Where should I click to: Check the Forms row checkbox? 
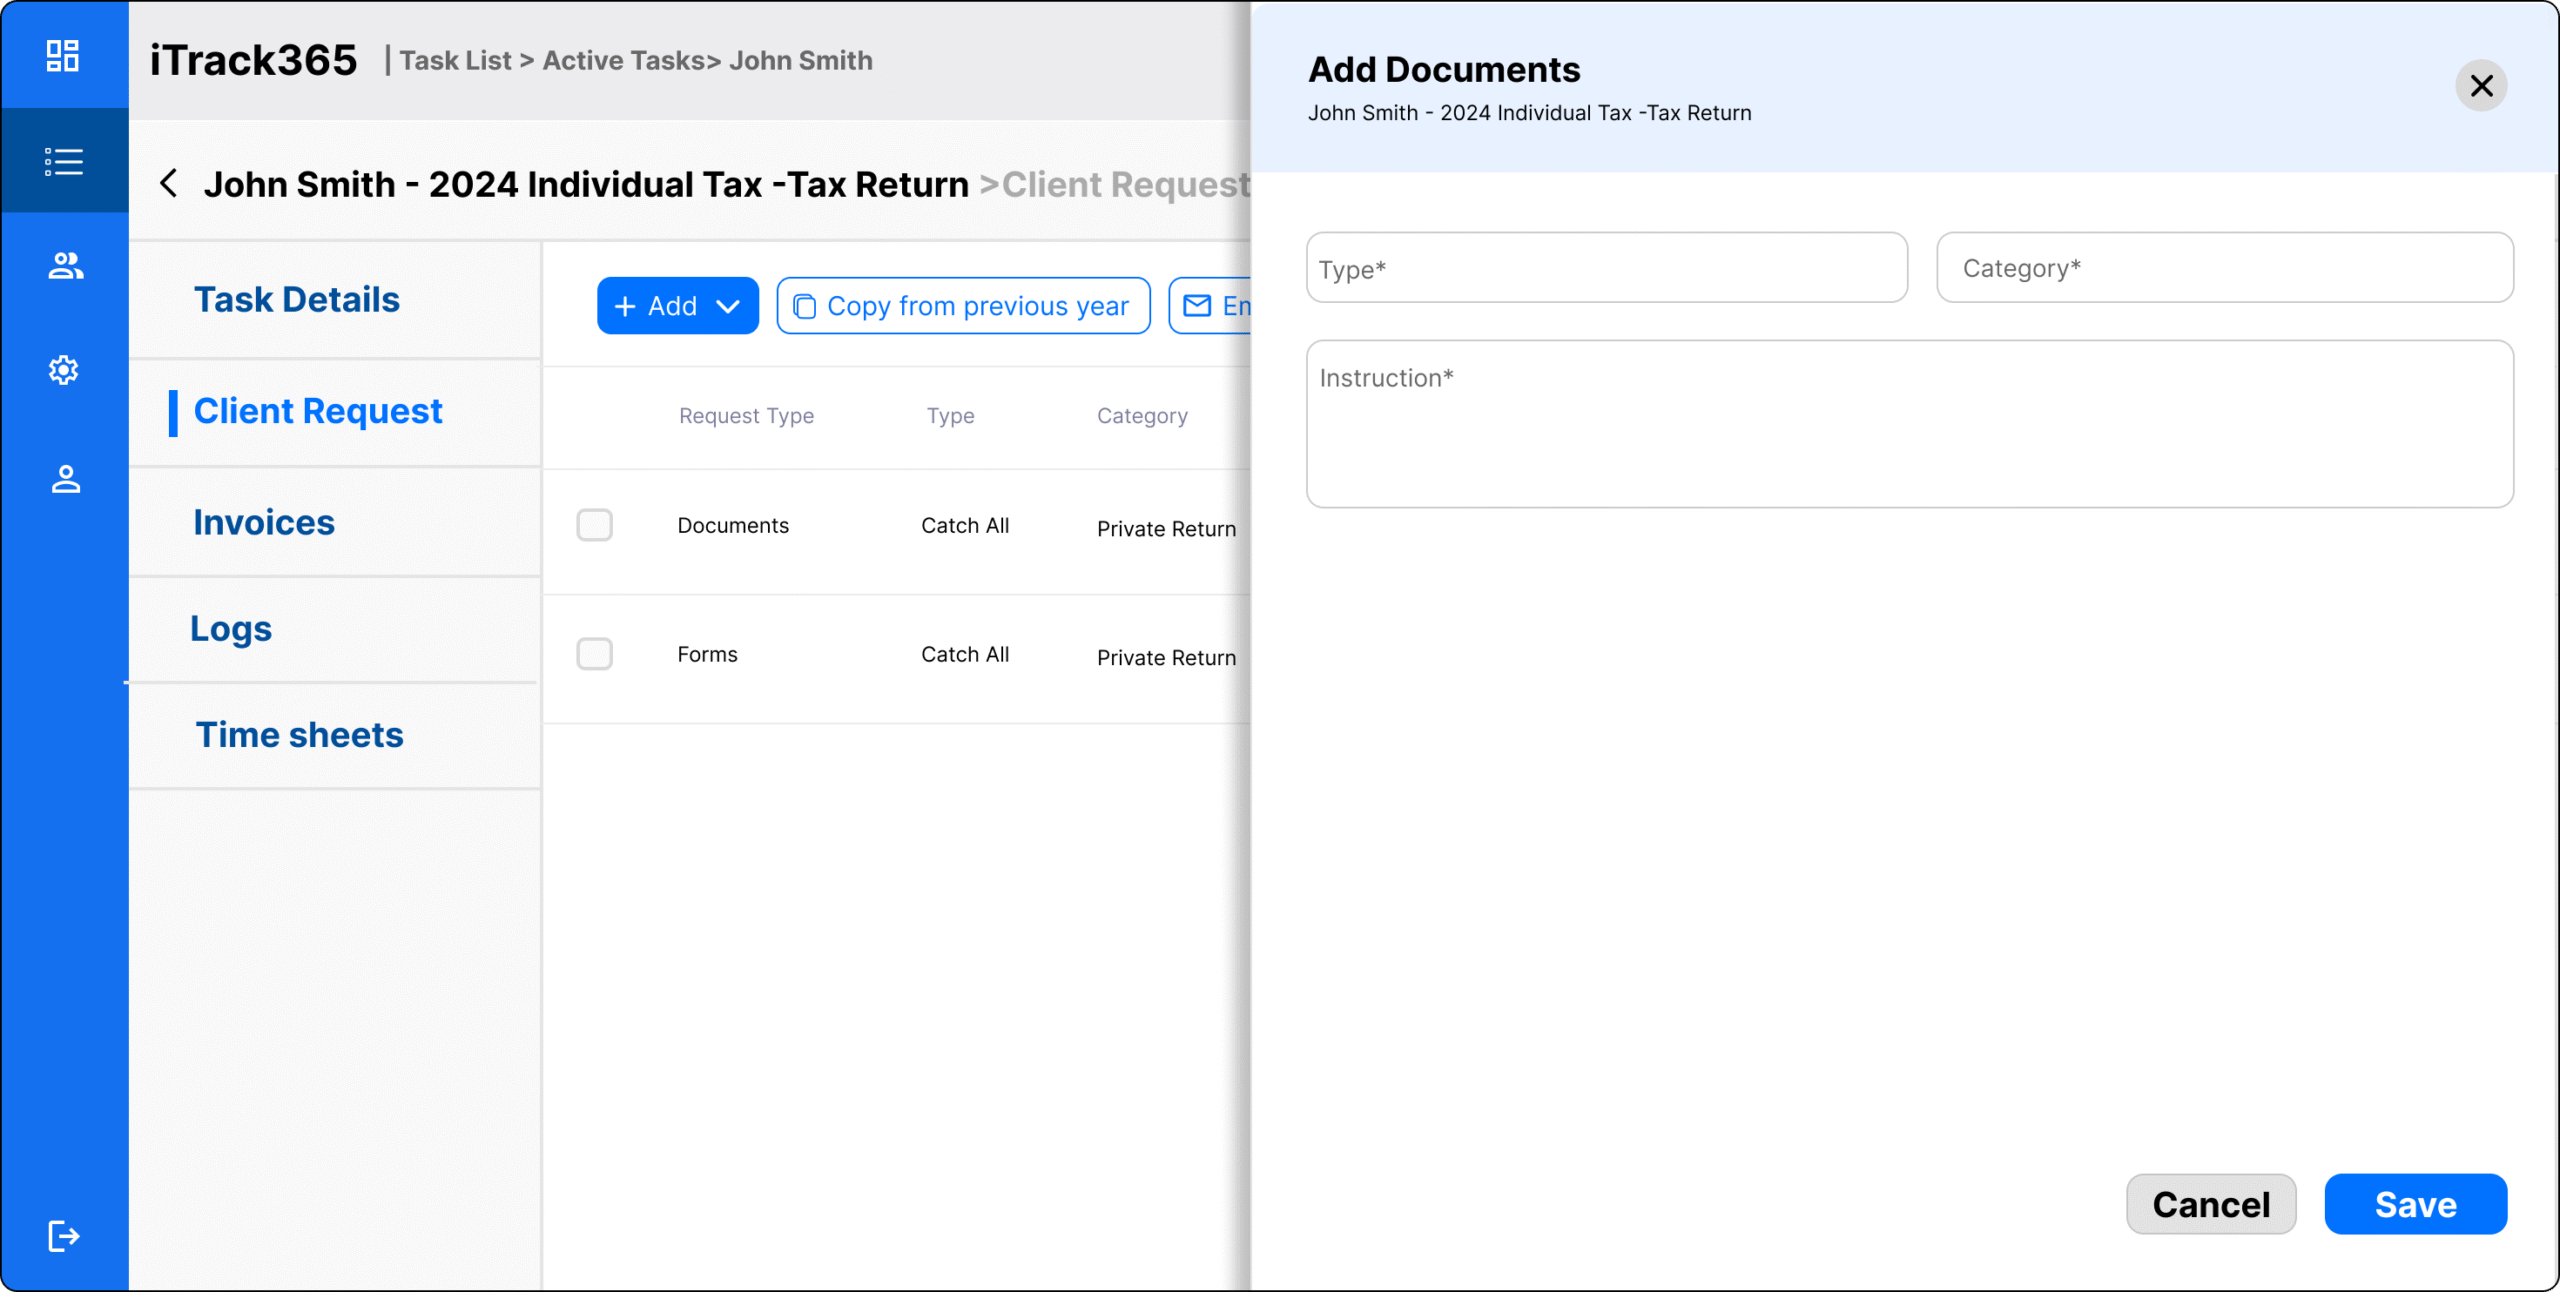click(x=594, y=654)
